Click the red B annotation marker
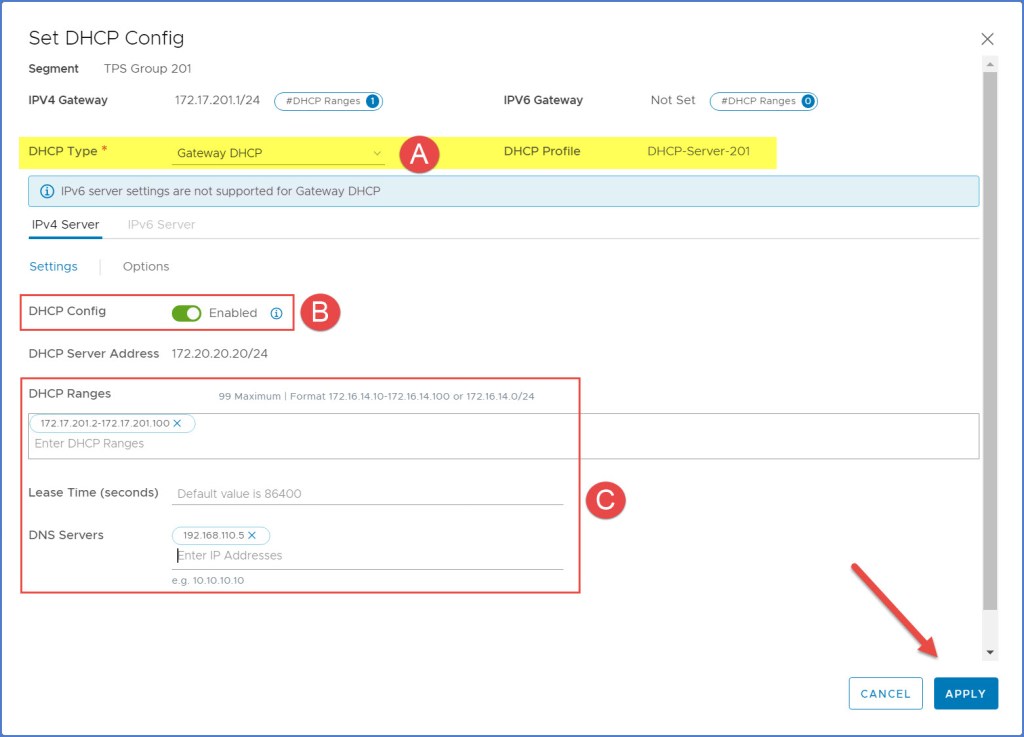This screenshot has width=1024, height=737. [320, 312]
